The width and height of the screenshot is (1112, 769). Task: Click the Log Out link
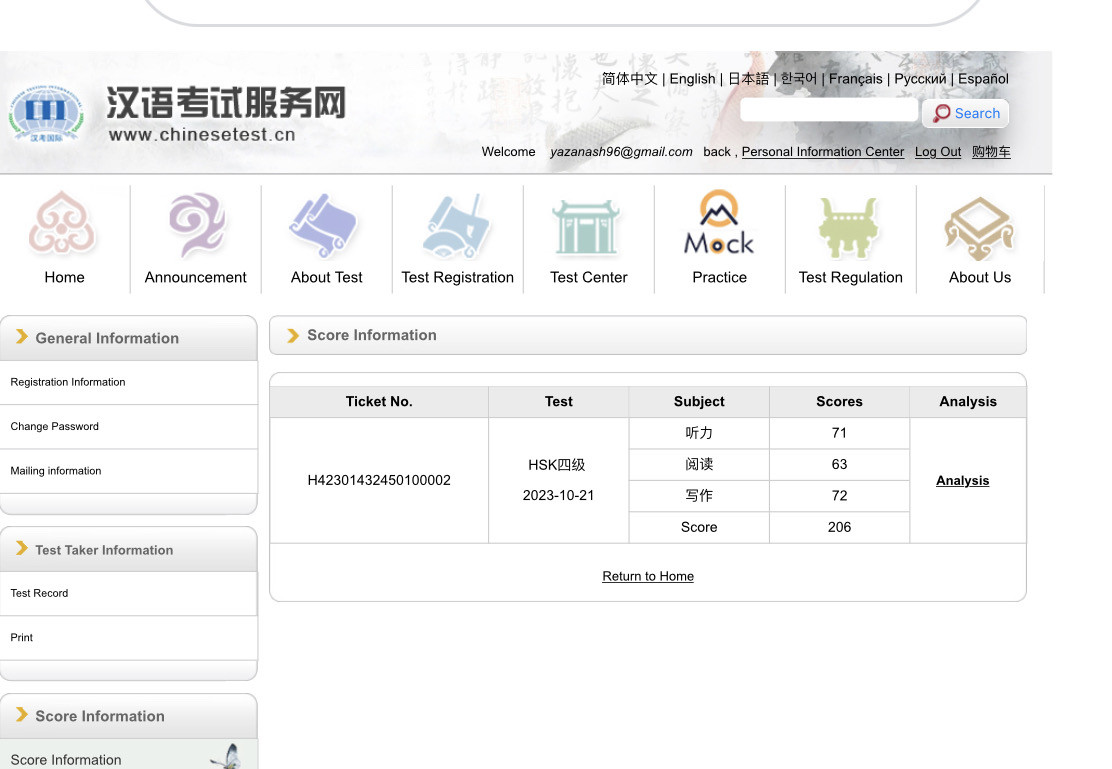pos(937,152)
